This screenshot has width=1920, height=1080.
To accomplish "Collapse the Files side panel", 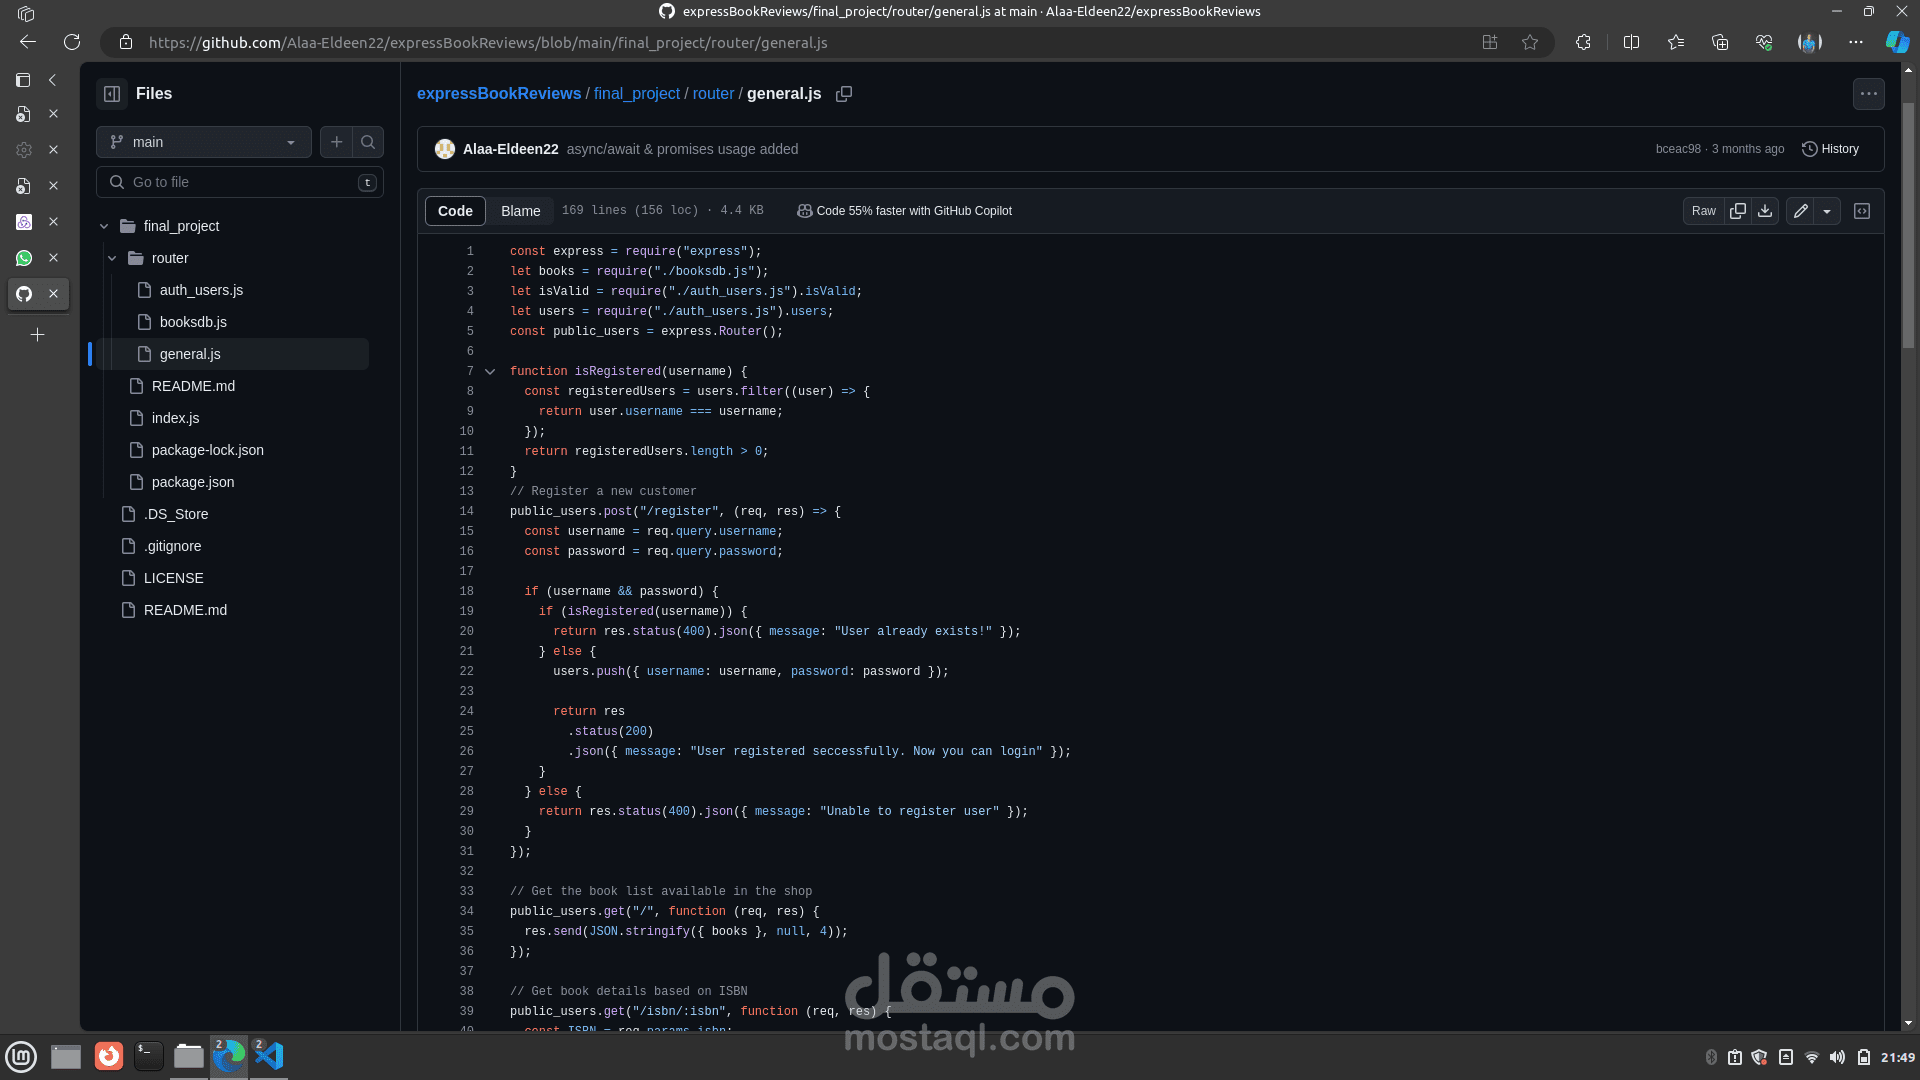I will tap(112, 94).
